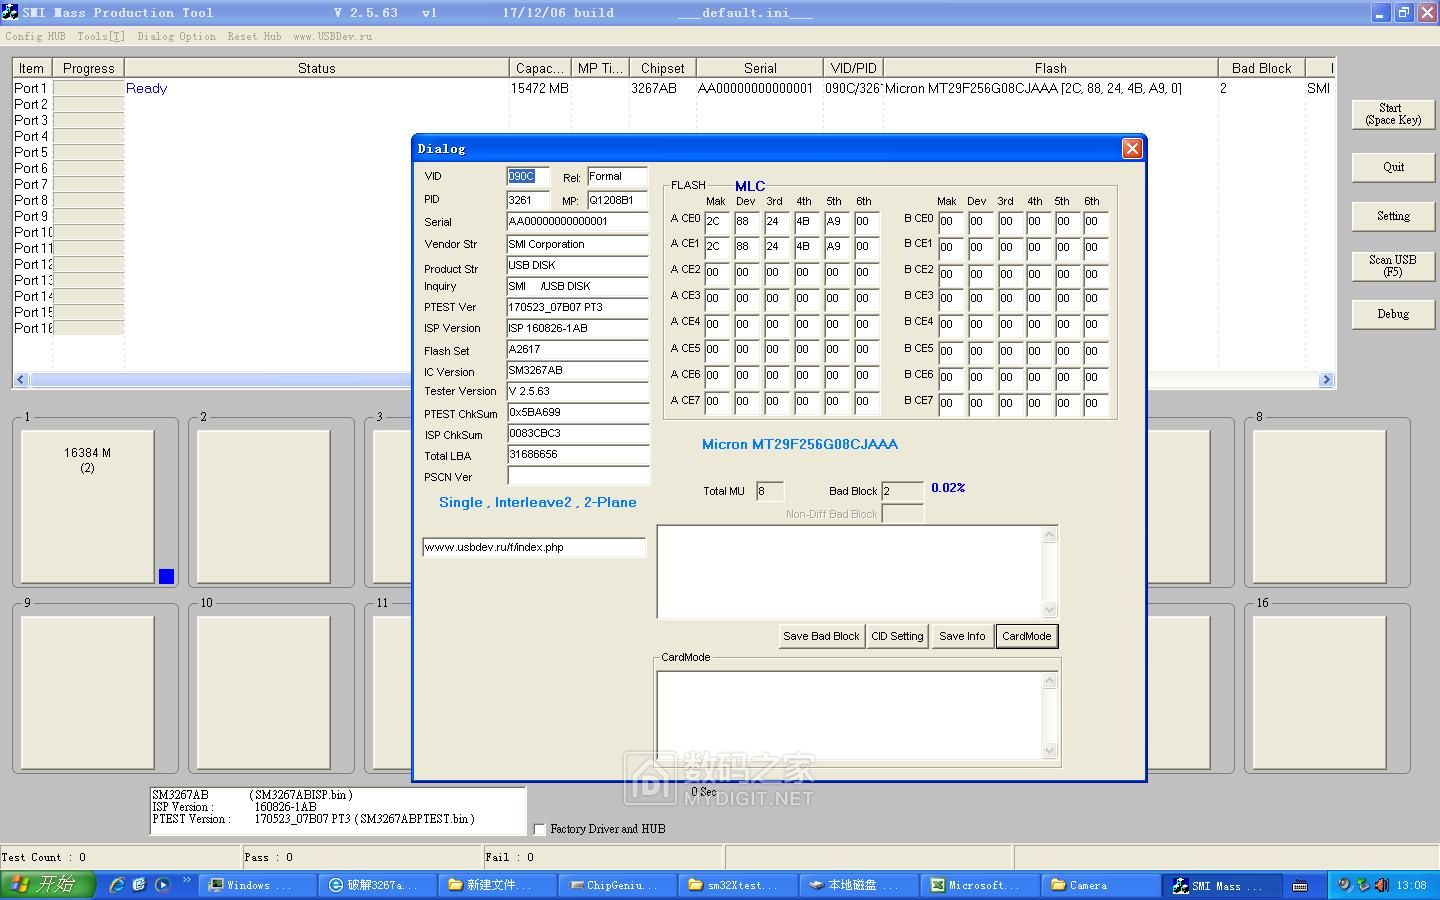Click the empty slot 16 panel
Image resolution: width=1440 pixels, height=900 pixels.
coord(1319,691)
